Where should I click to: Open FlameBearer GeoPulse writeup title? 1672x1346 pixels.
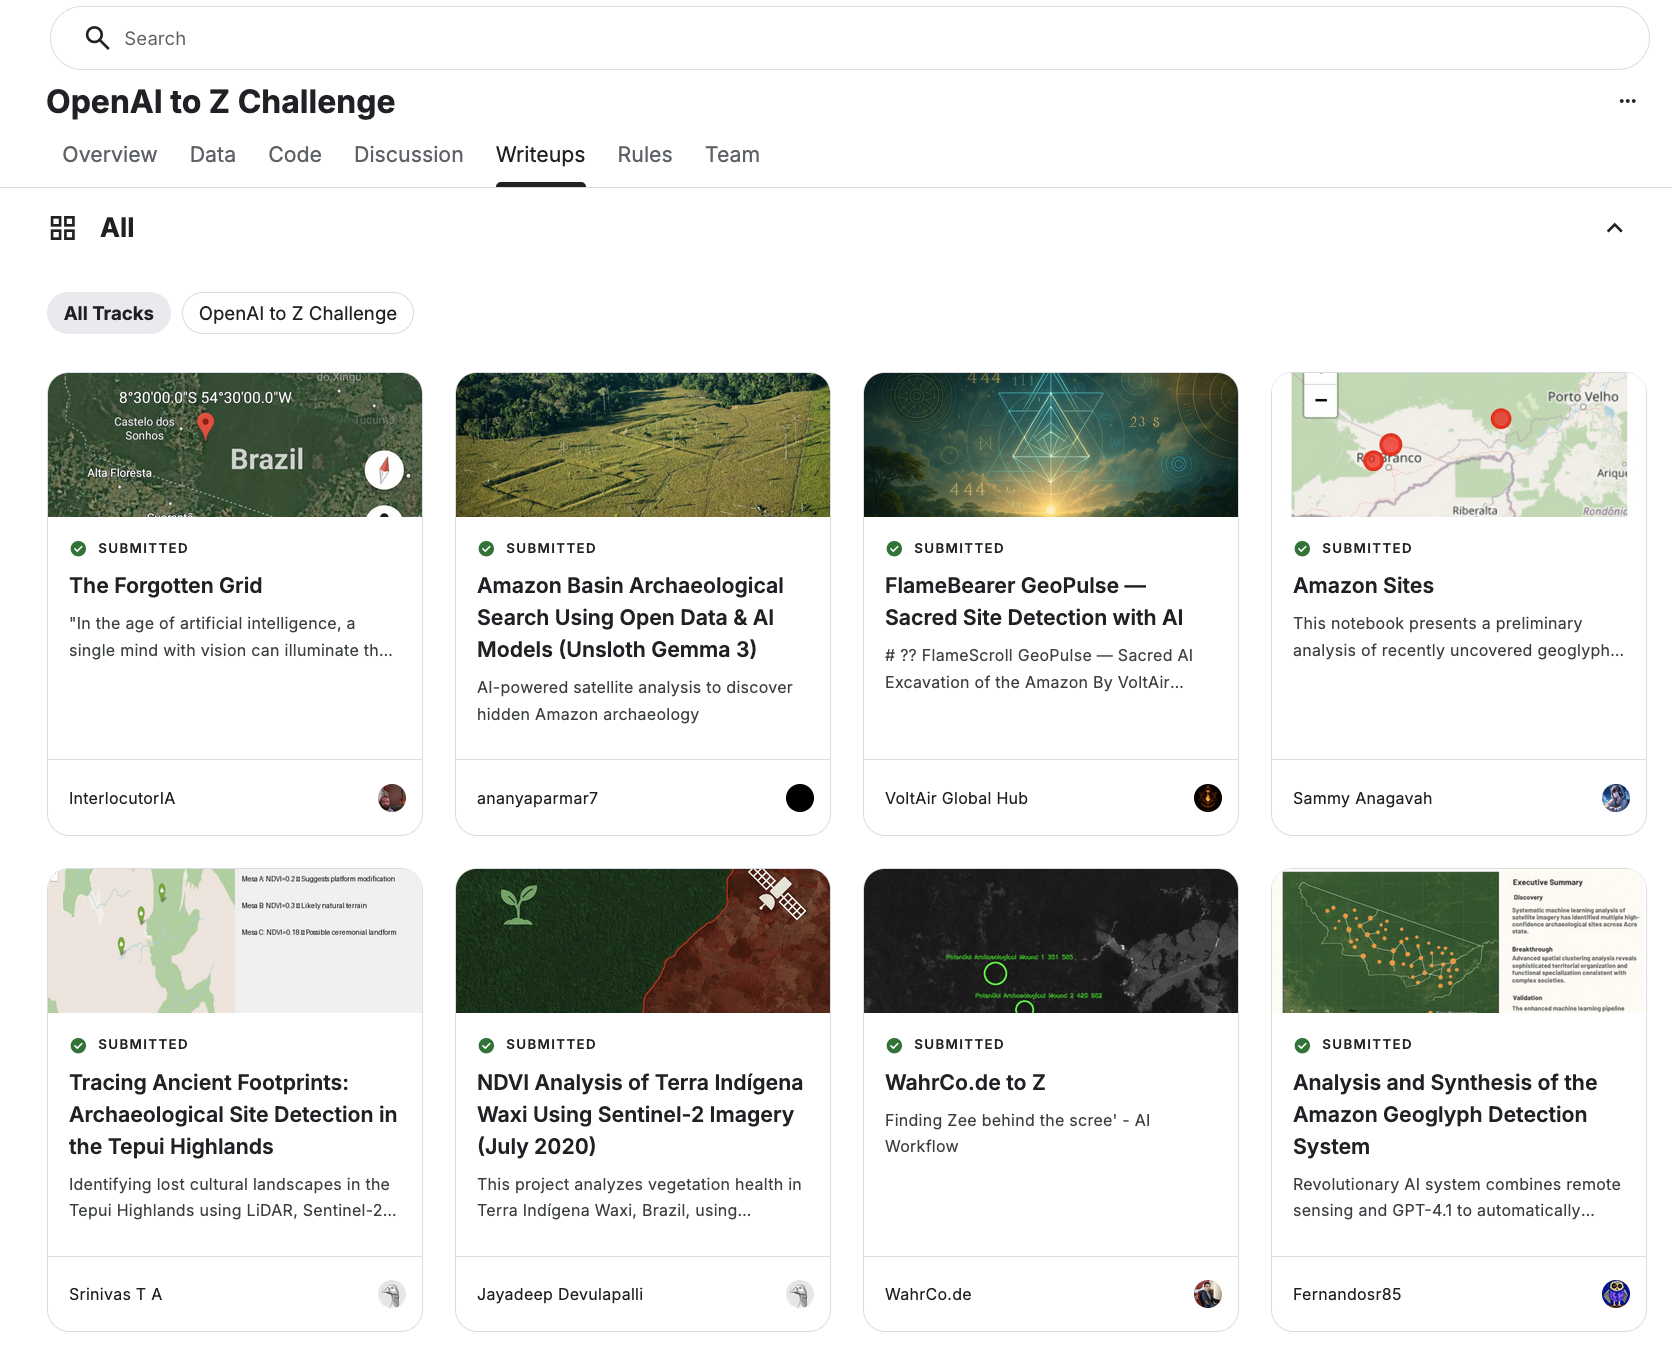[x=1034, y=602]
